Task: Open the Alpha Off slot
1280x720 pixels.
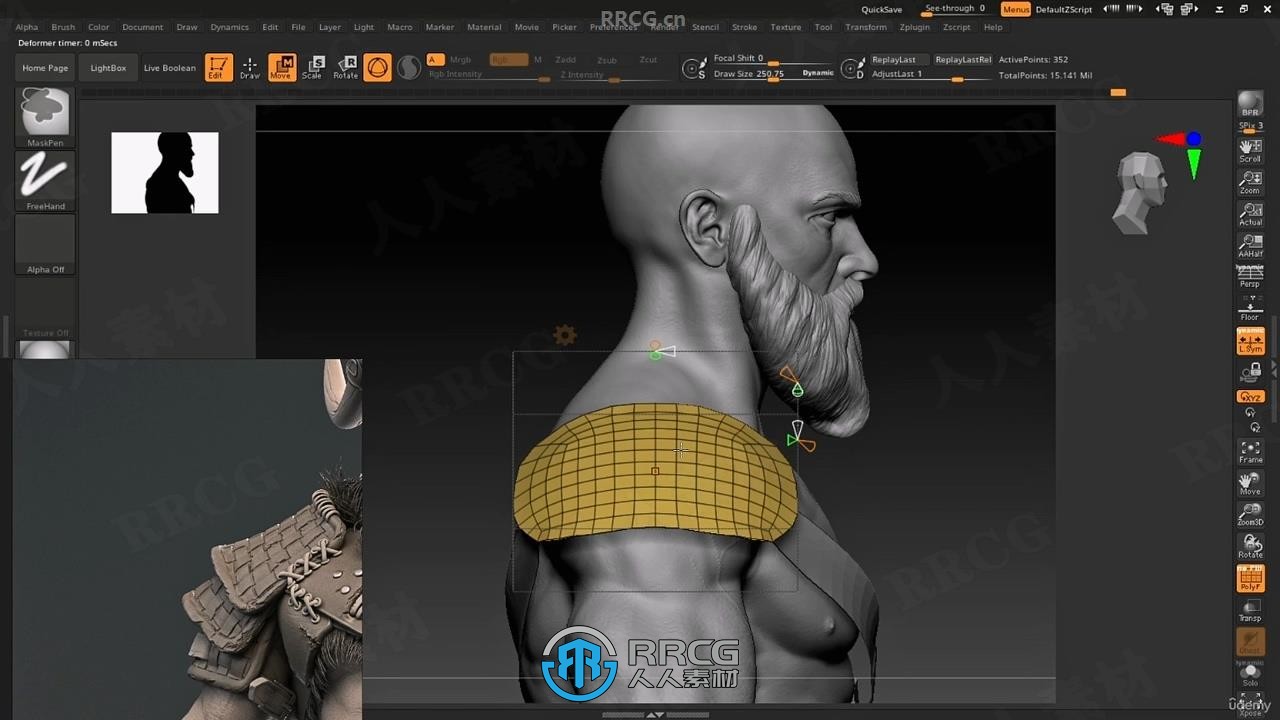Action: 45,244
